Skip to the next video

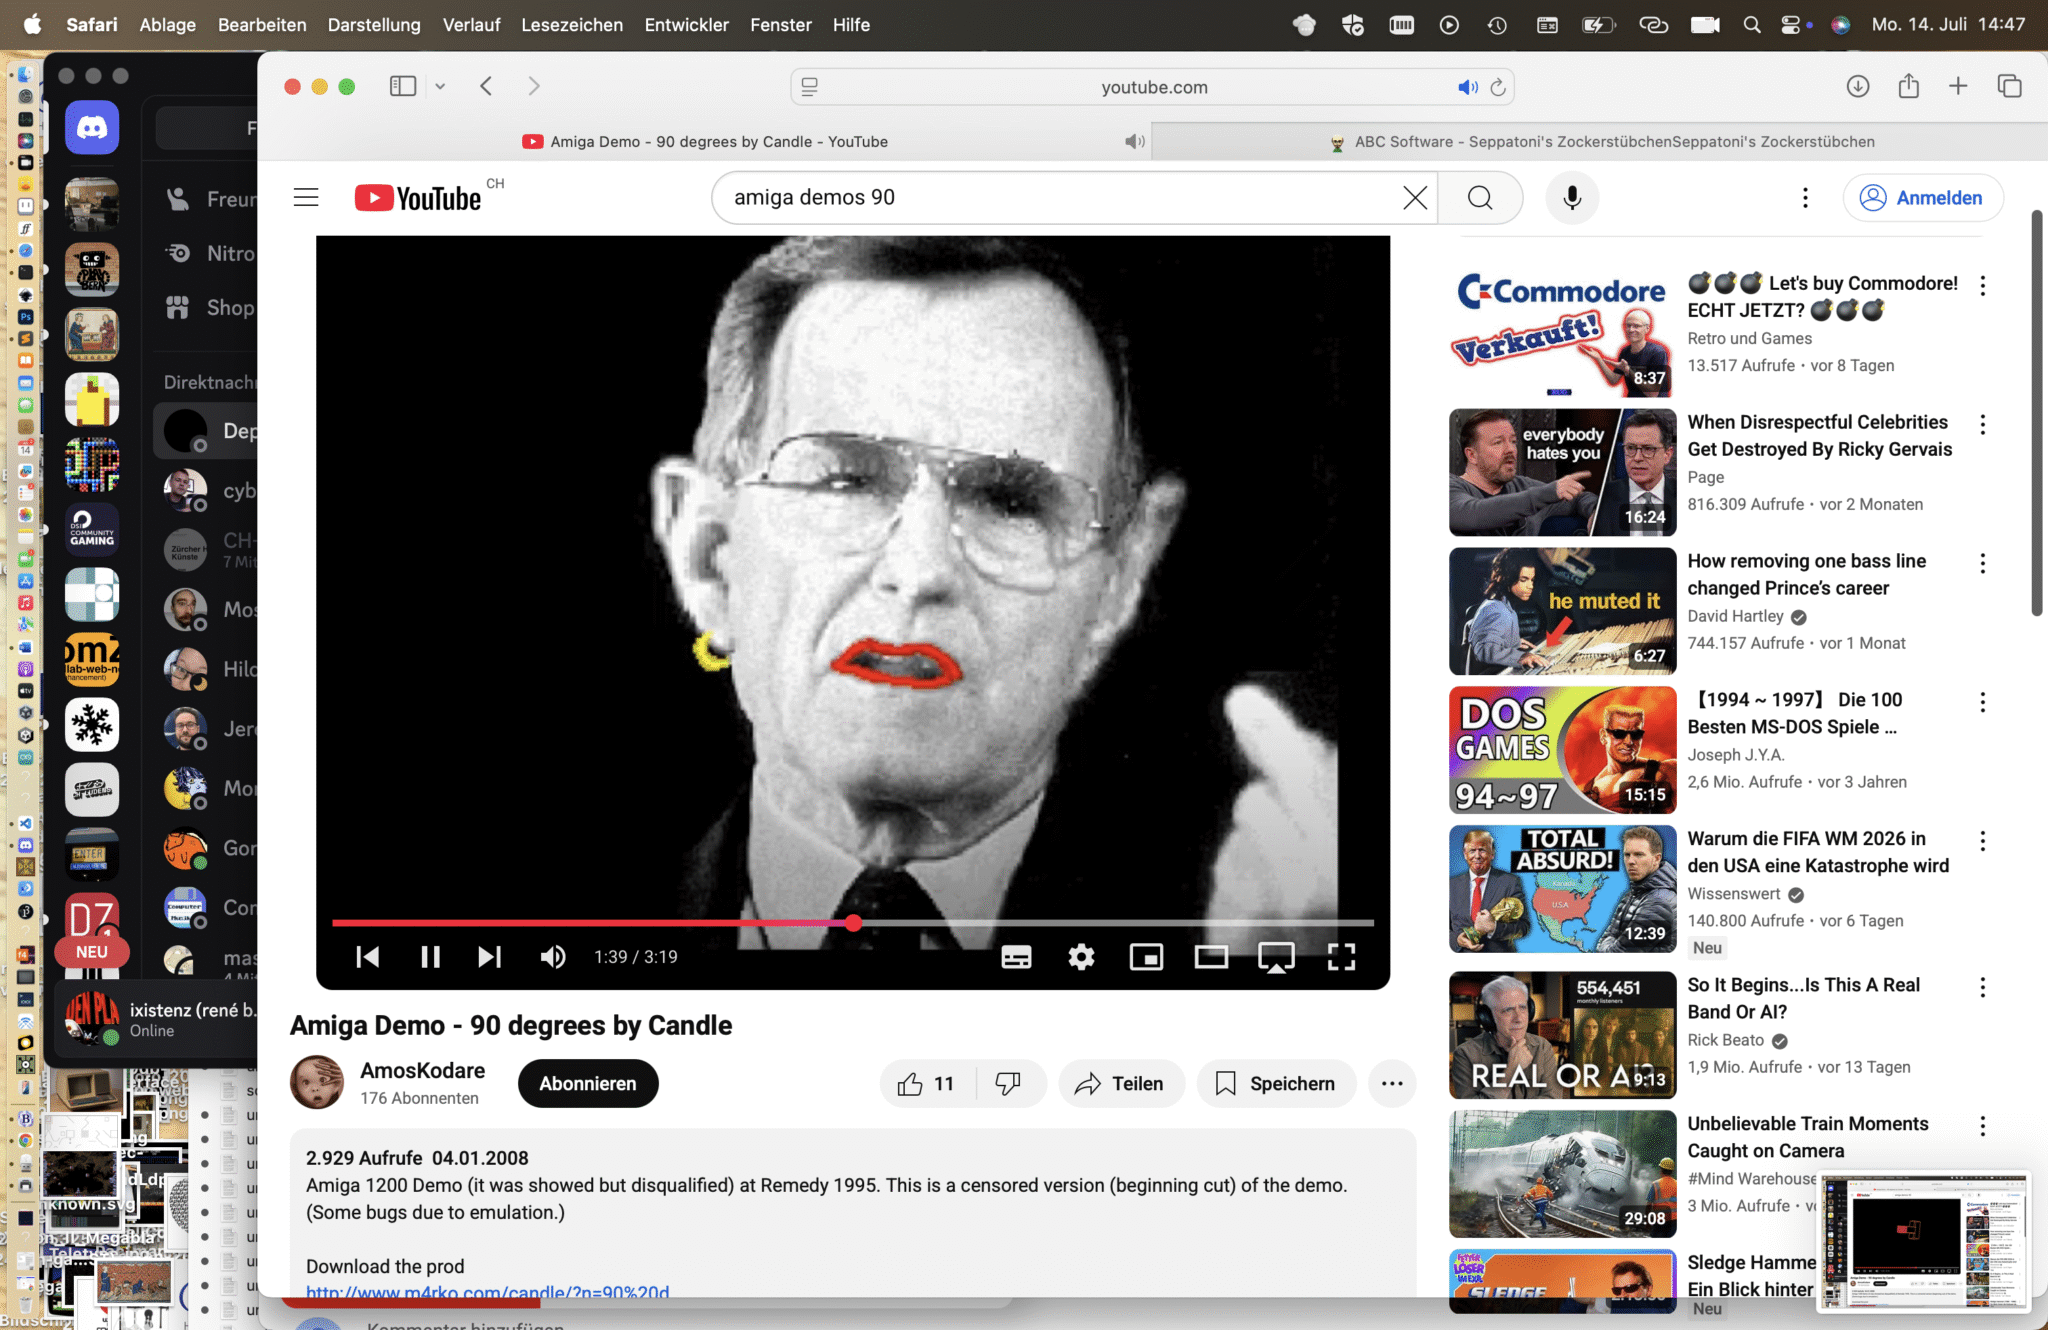(489, 957)
